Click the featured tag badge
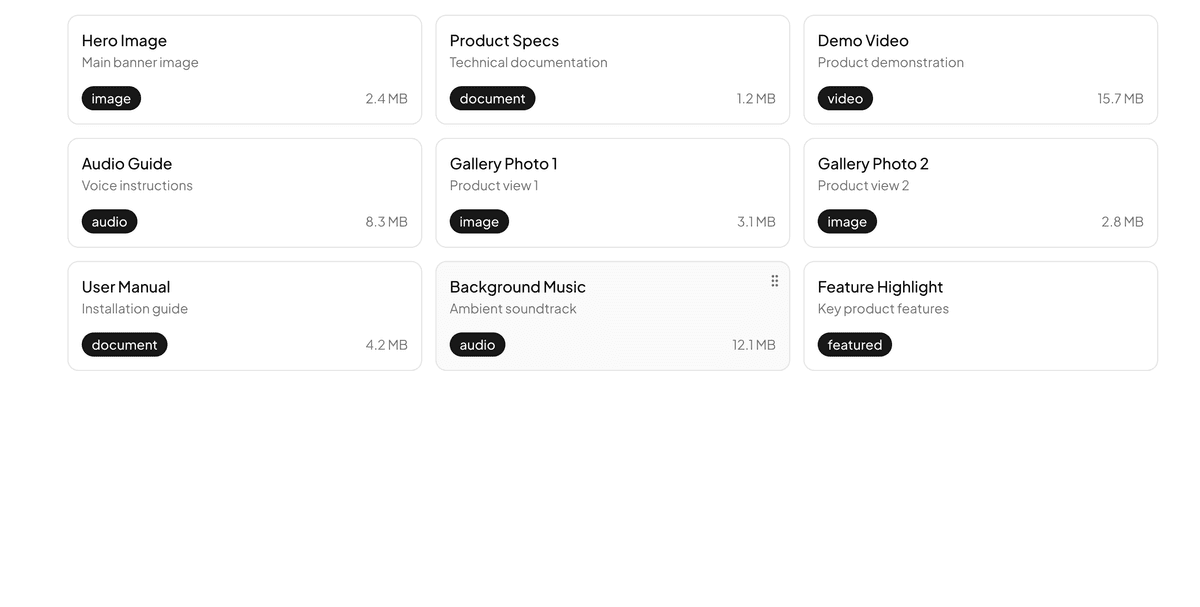The width and height of the screenshot is (1200, 607). pos(855,344)
